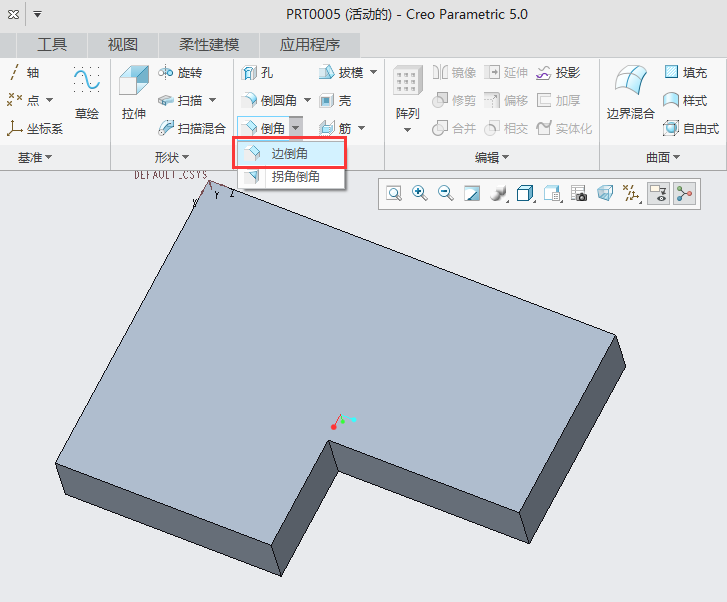The height and width of the screenshot is (602, 727).
Task: Expand the 倒圆角 dropdown arrow
Action: coord(307,100)
